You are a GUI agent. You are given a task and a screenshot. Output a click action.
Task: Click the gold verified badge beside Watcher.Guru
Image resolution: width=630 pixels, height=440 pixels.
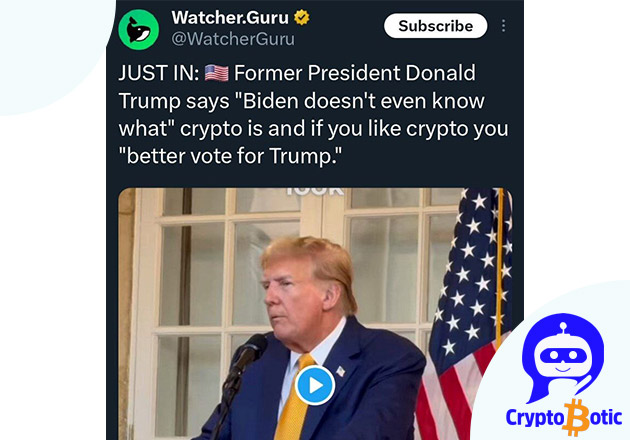tap(301, 17)
